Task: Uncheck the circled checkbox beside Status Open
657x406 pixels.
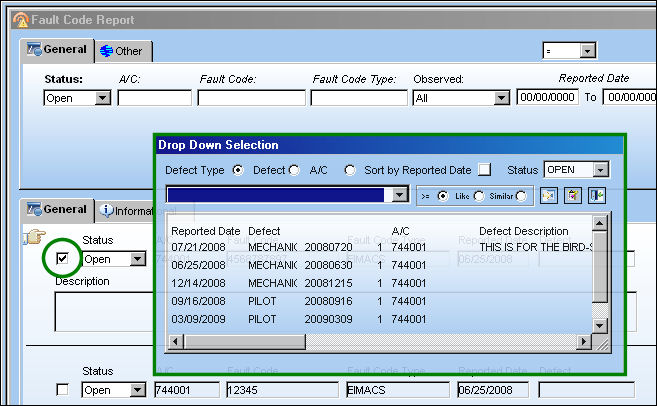Action: [62, 258]
